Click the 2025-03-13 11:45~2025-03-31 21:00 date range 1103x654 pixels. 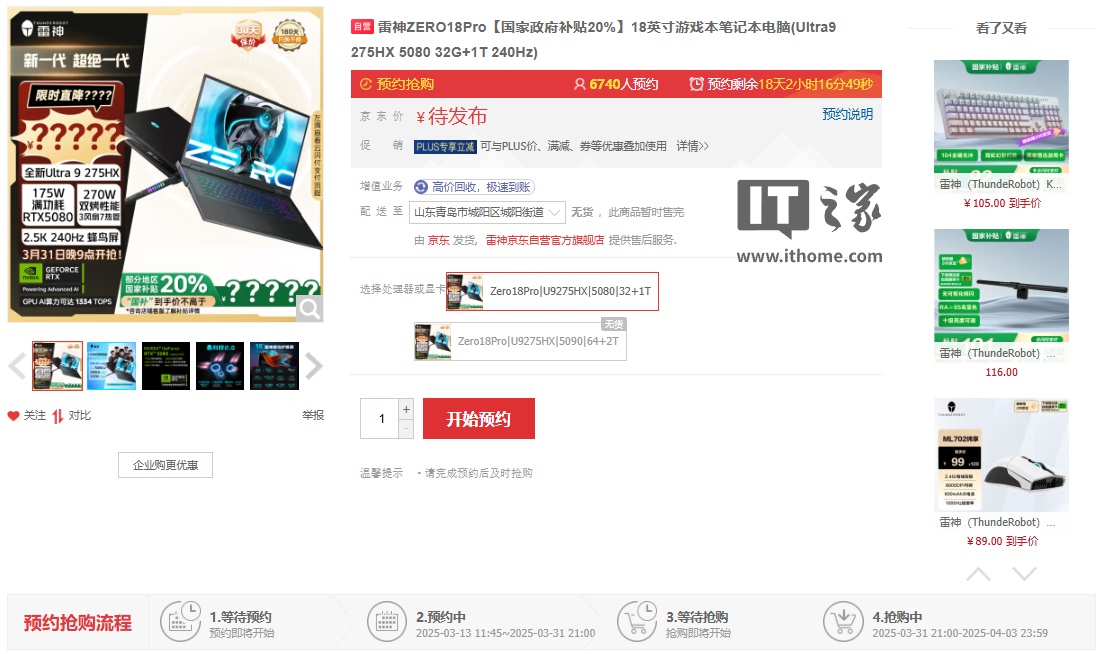(505, 633)
